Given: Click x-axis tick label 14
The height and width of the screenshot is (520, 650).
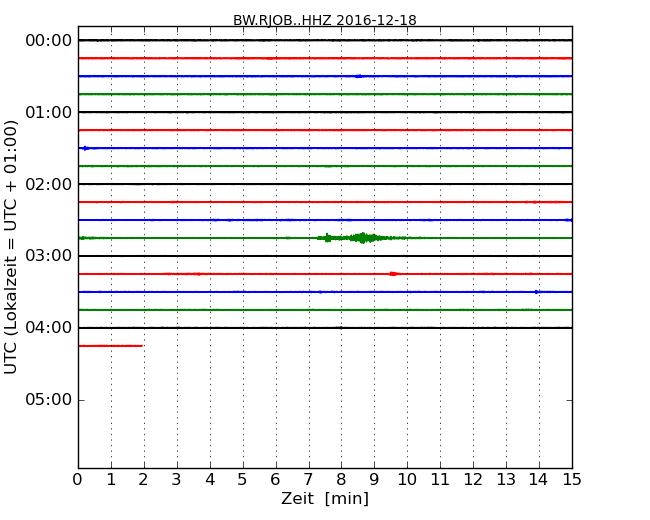Looking at the screenshot, I should (539, 480).
